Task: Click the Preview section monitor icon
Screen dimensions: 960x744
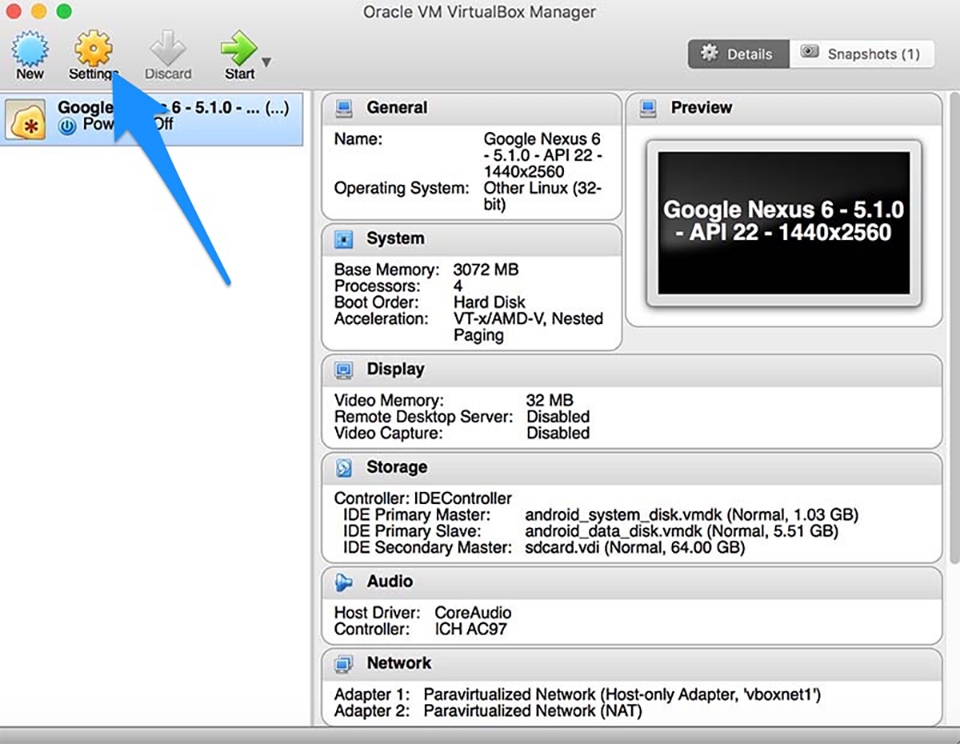Action: click(x=648, y=108)
